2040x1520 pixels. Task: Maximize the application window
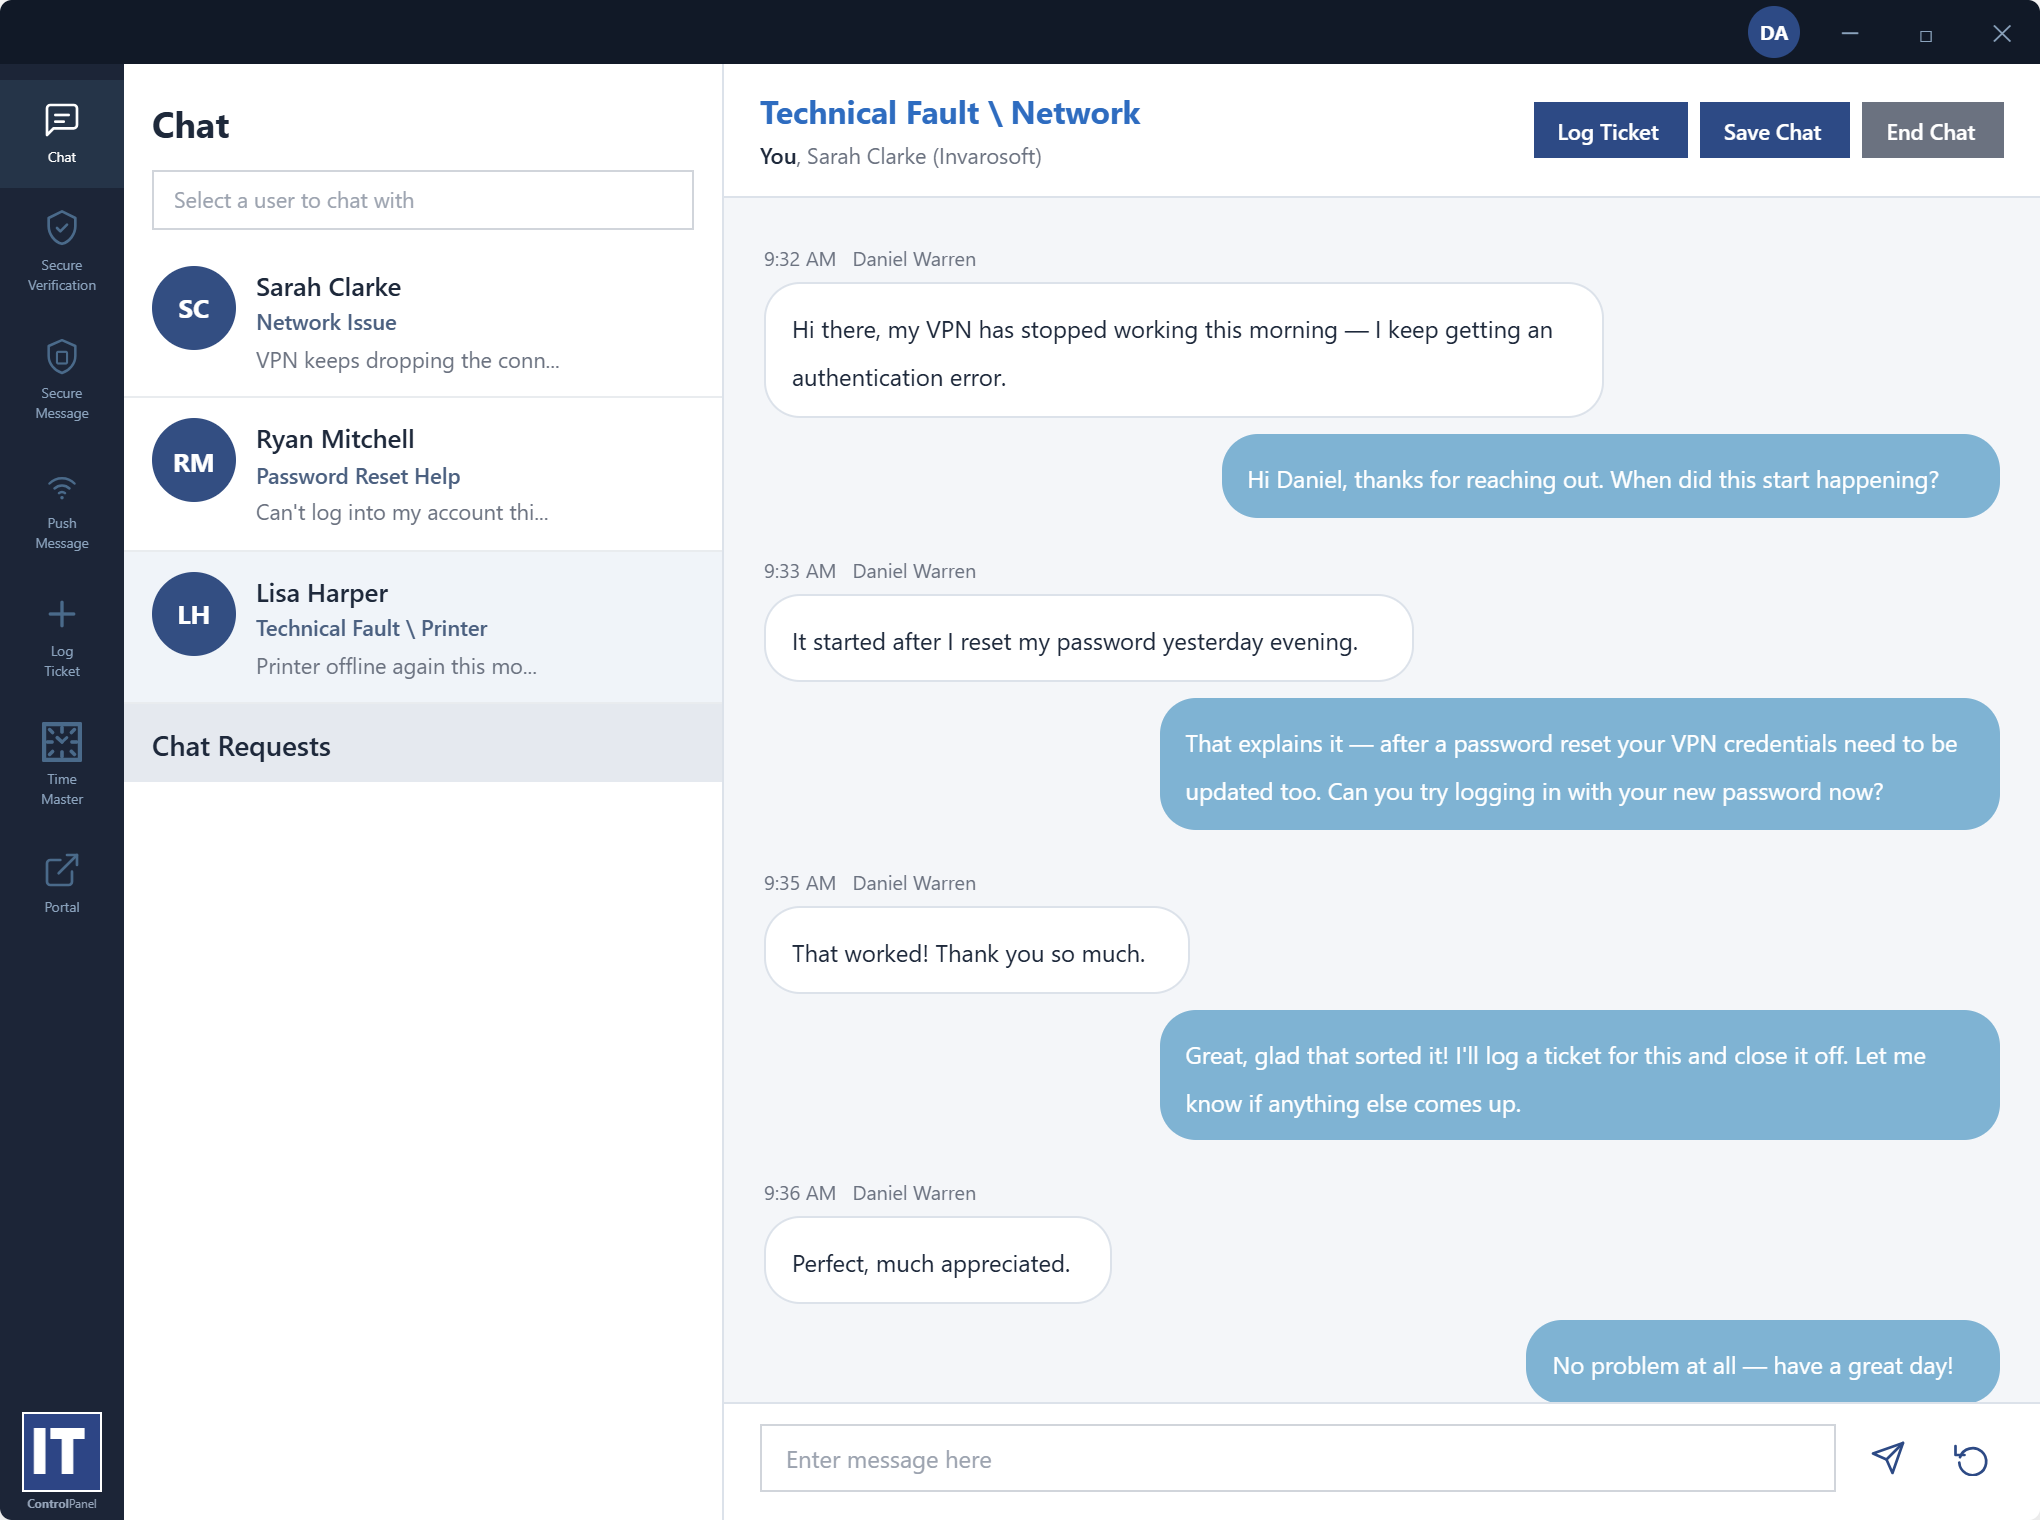1926,35
